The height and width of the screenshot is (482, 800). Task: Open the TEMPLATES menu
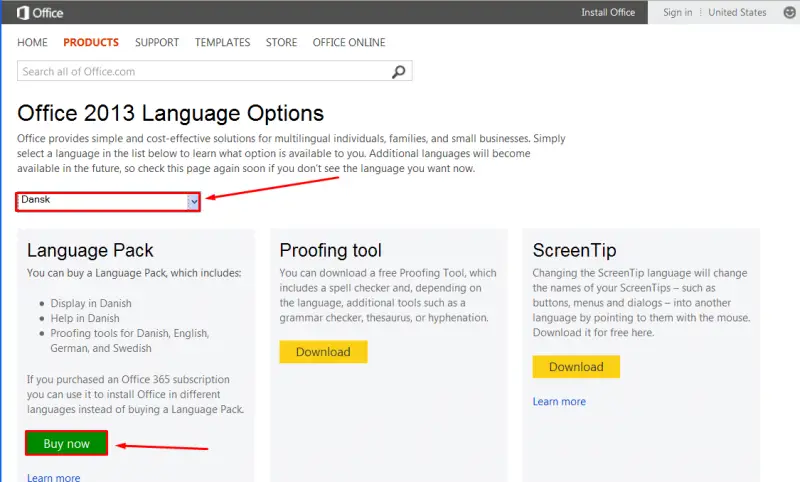pos(222,42)
